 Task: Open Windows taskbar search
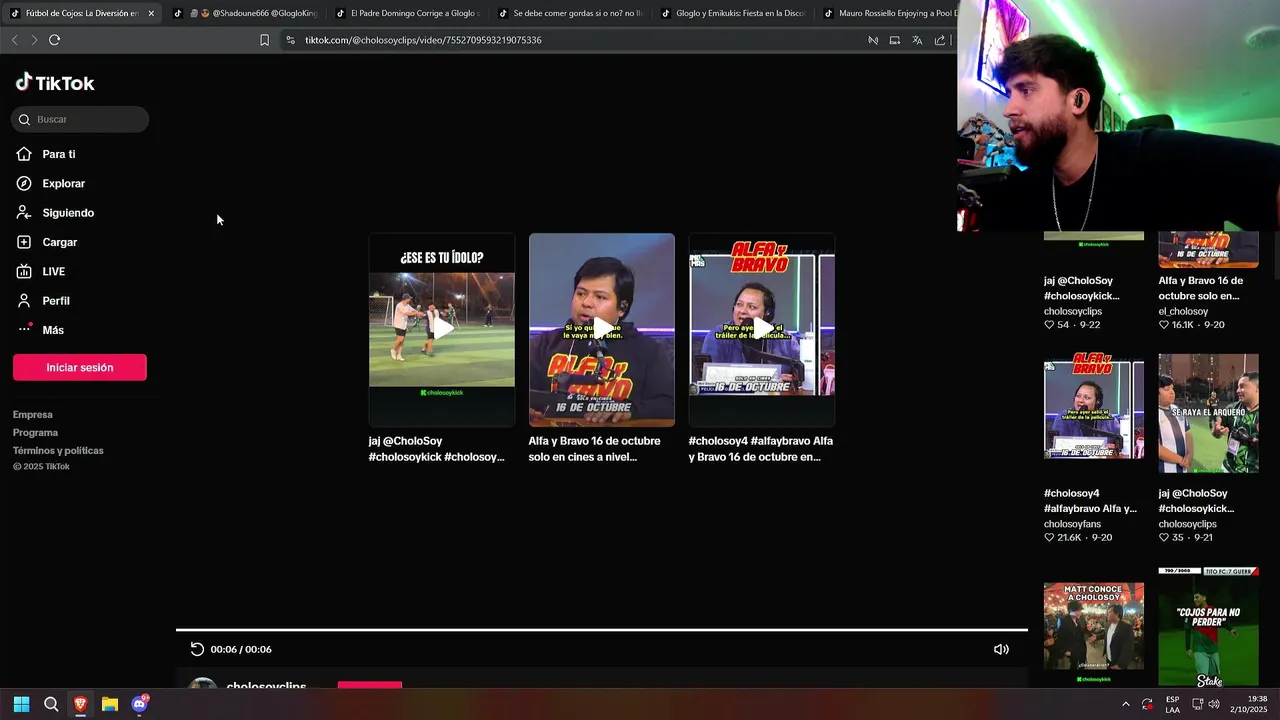(x=51, y=704)
